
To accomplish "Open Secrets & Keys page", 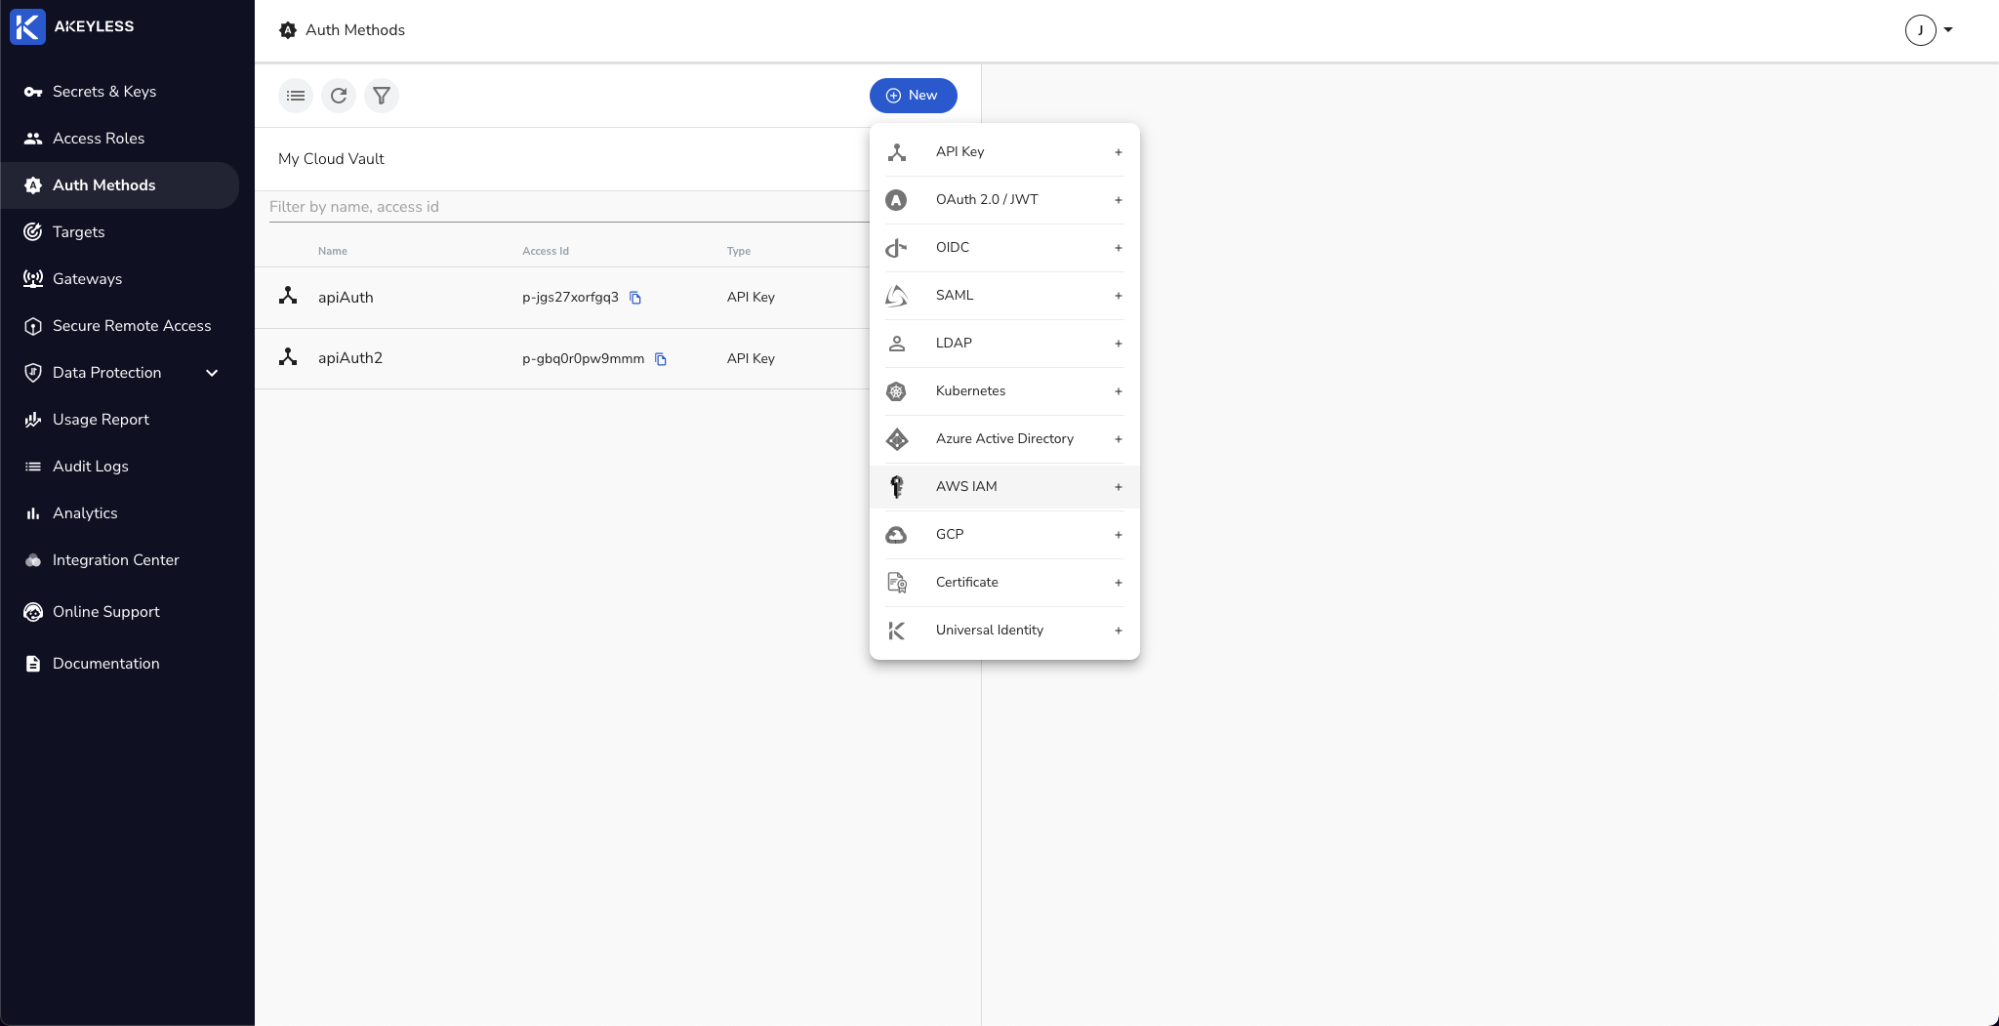I will click(120, 92).
